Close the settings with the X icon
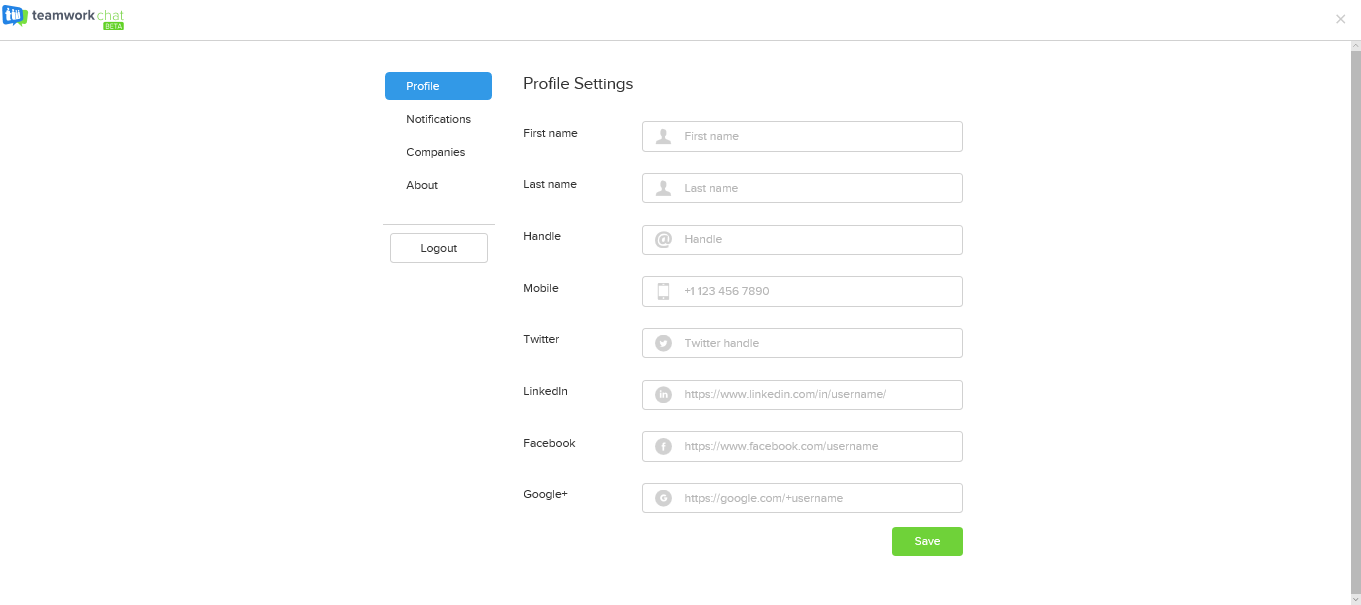The height and width of the screenshot is (605, 1361). (1341, 19)
